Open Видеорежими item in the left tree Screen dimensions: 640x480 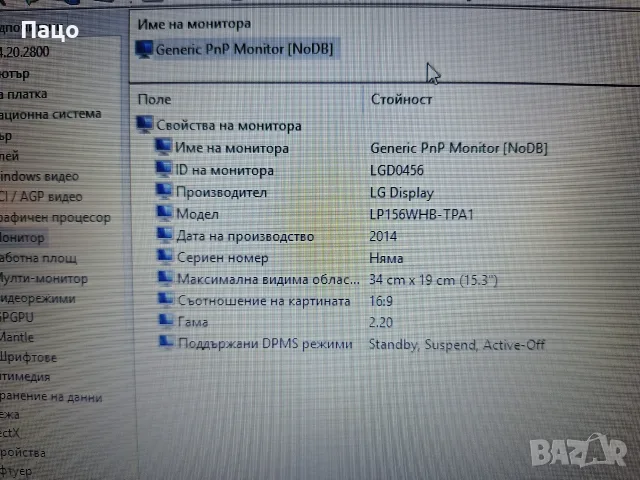pyautogui.click(x=38, y=298)
